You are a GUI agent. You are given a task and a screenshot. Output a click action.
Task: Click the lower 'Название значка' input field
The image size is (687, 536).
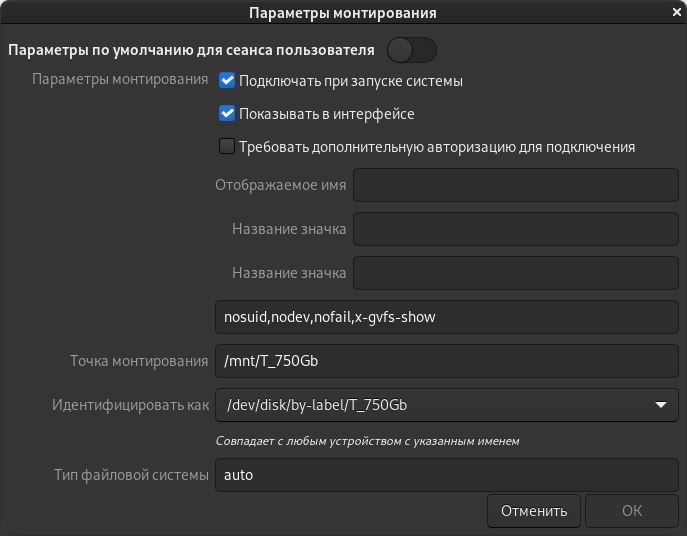tap(517, 273)
